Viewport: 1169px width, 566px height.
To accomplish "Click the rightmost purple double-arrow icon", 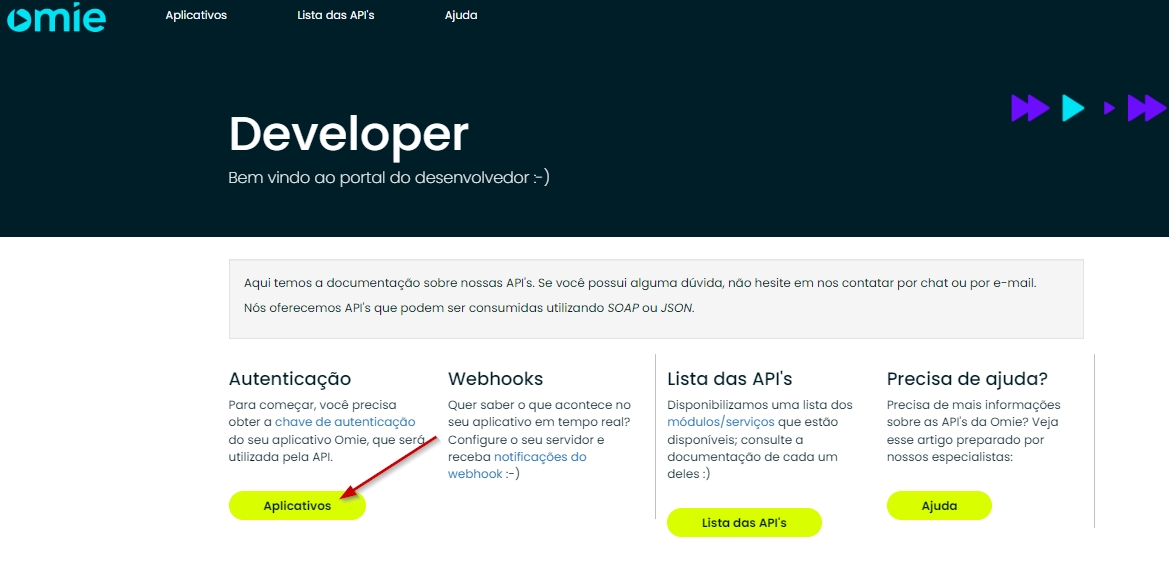I will (1146, 108).
